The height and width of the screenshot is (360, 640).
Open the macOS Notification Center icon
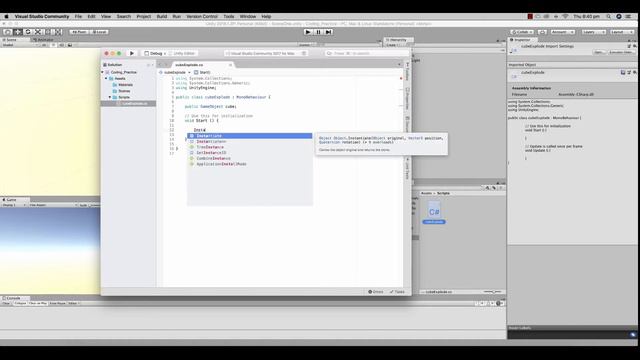(x=629, y=16)
